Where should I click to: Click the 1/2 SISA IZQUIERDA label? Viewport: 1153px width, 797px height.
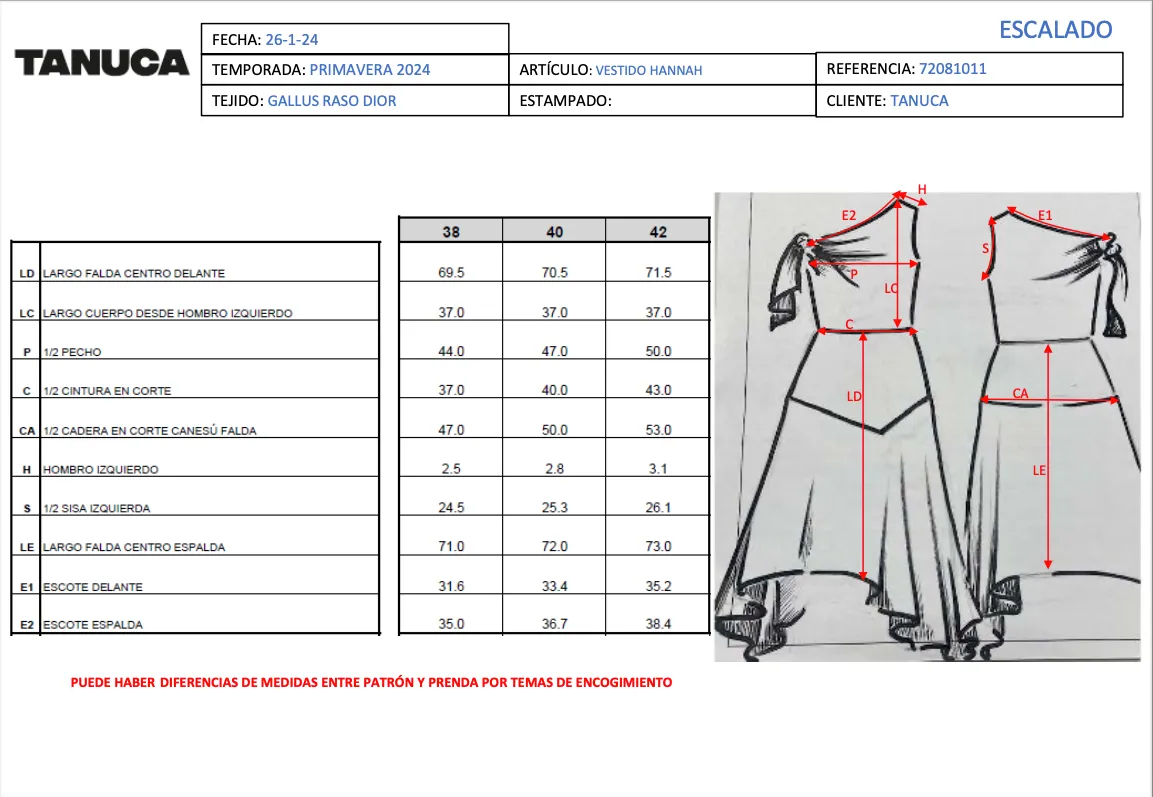(96, 508)
